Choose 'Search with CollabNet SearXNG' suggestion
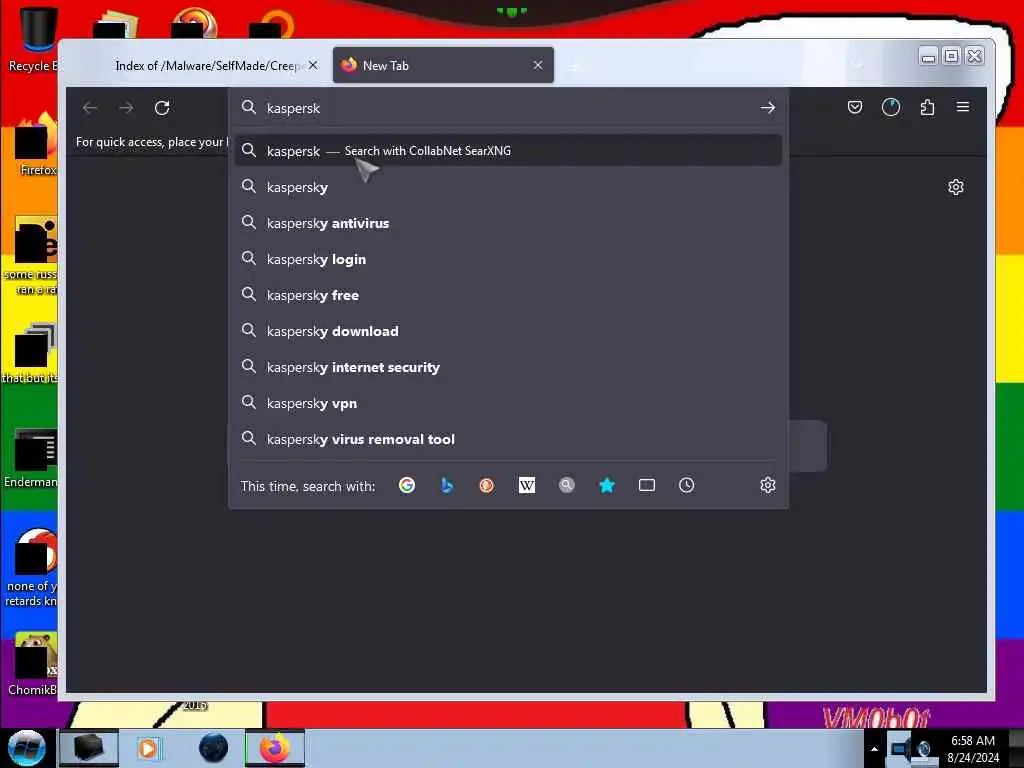The width and height of the screenshot is (1024, 768). coord(508,151)
